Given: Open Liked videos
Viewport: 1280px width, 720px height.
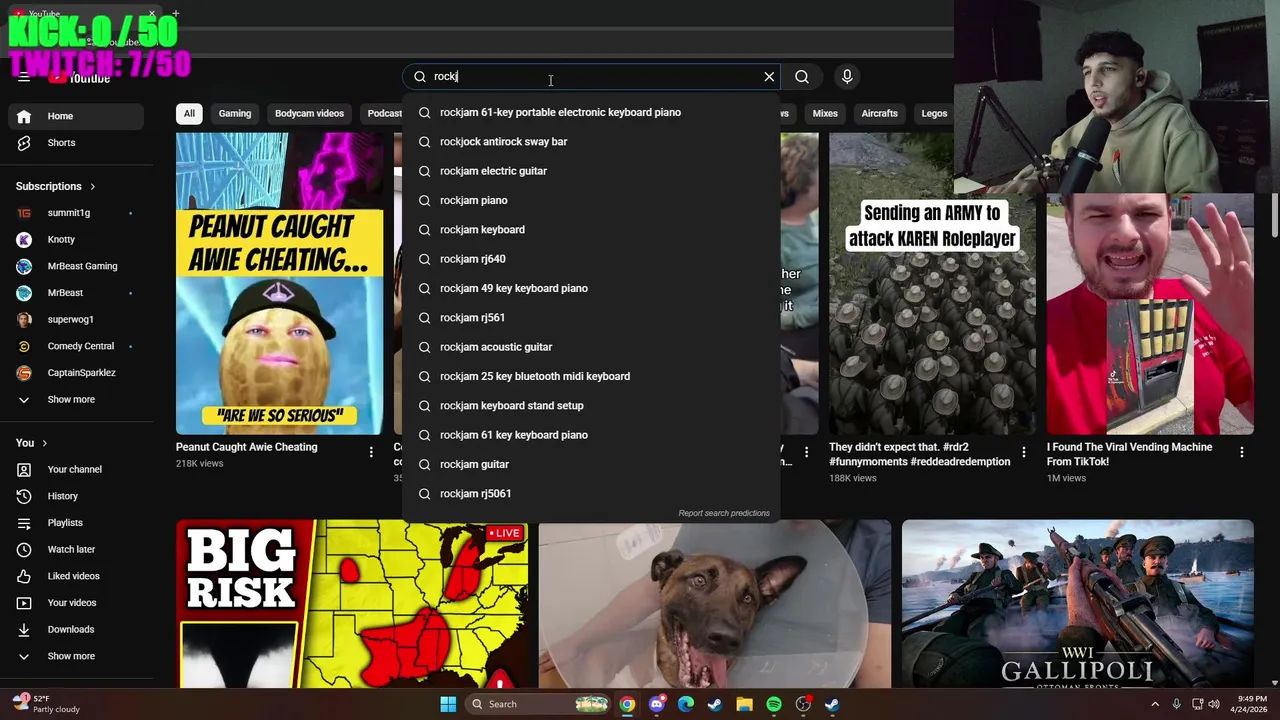Looking at the screenshot, I should [76, 576].
